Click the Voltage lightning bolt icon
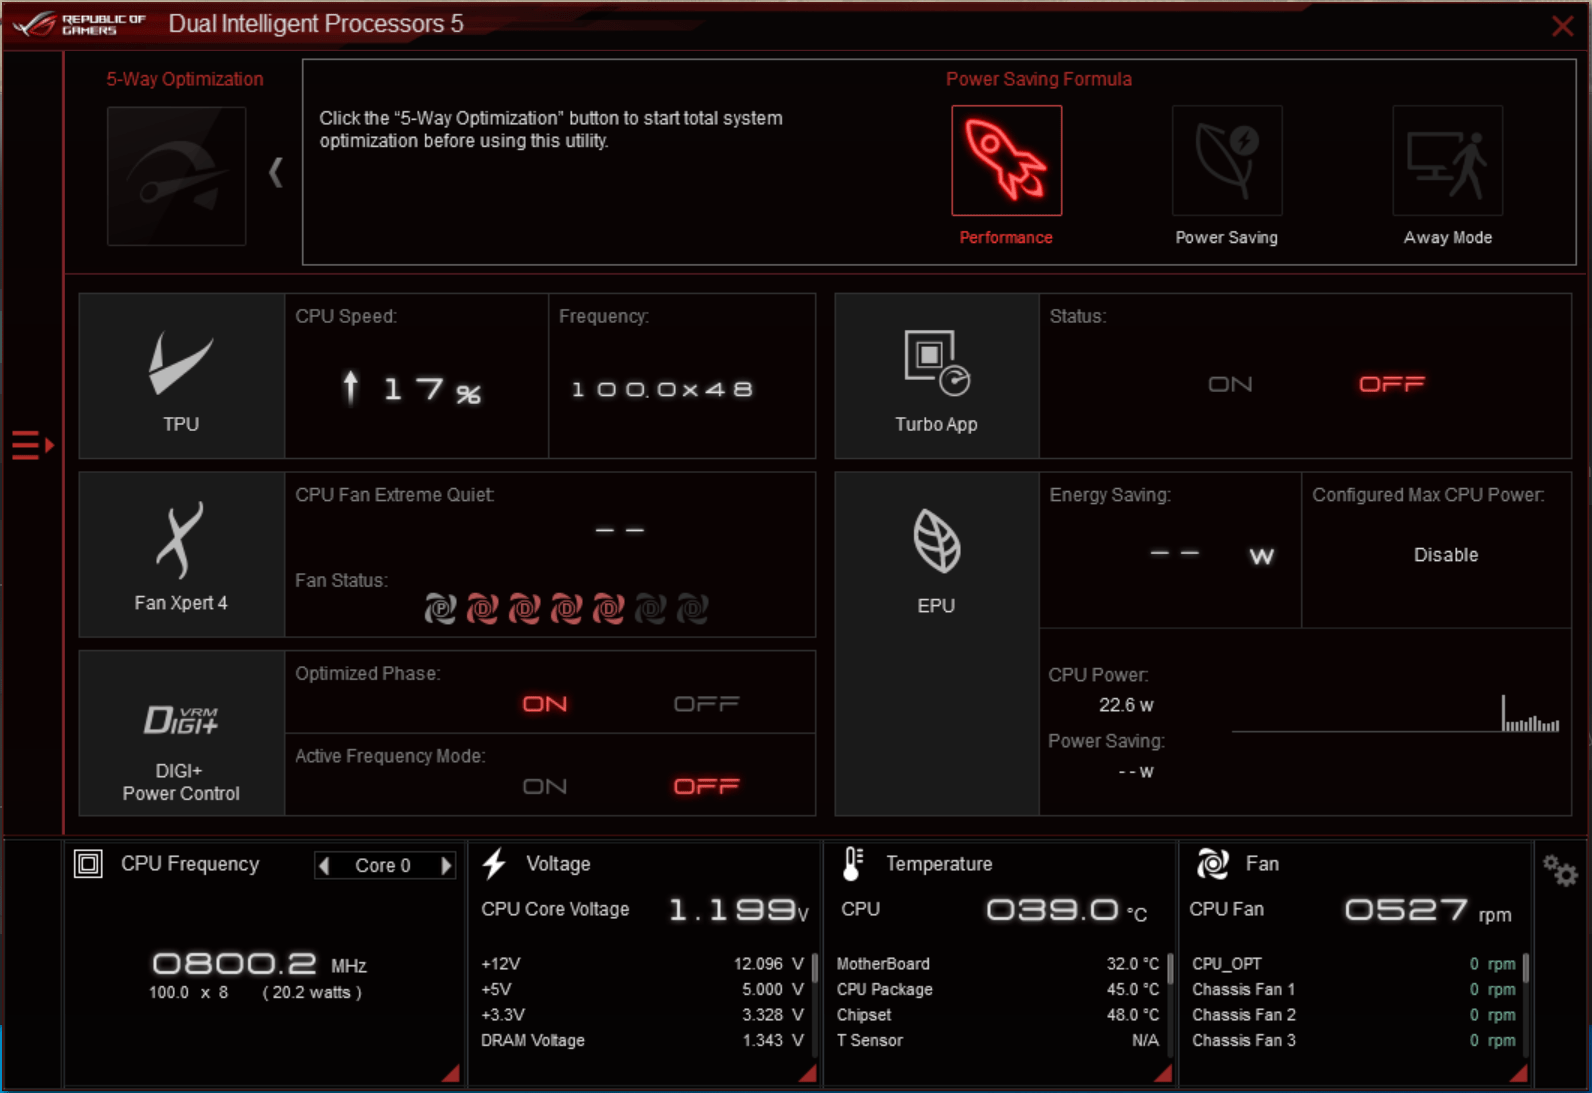Screen dimensions: 1592x1093 (495, 863)
